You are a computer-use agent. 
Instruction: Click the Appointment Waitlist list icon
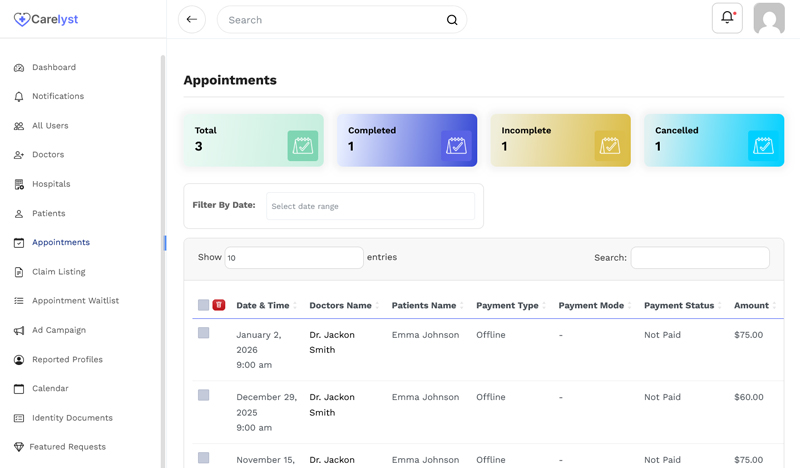pyautogui.click(x=19, y=301)
